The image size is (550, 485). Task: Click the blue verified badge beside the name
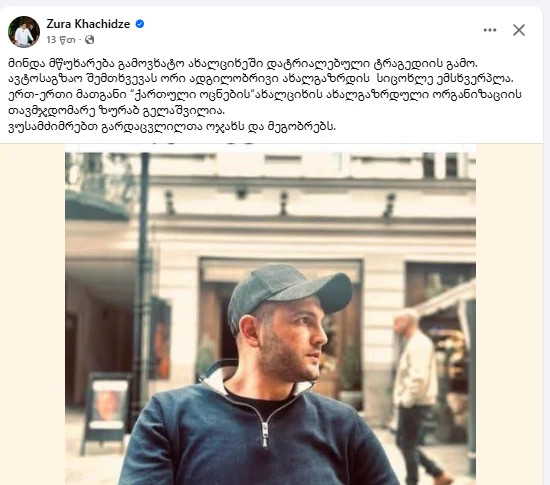[x=140, y=24]
